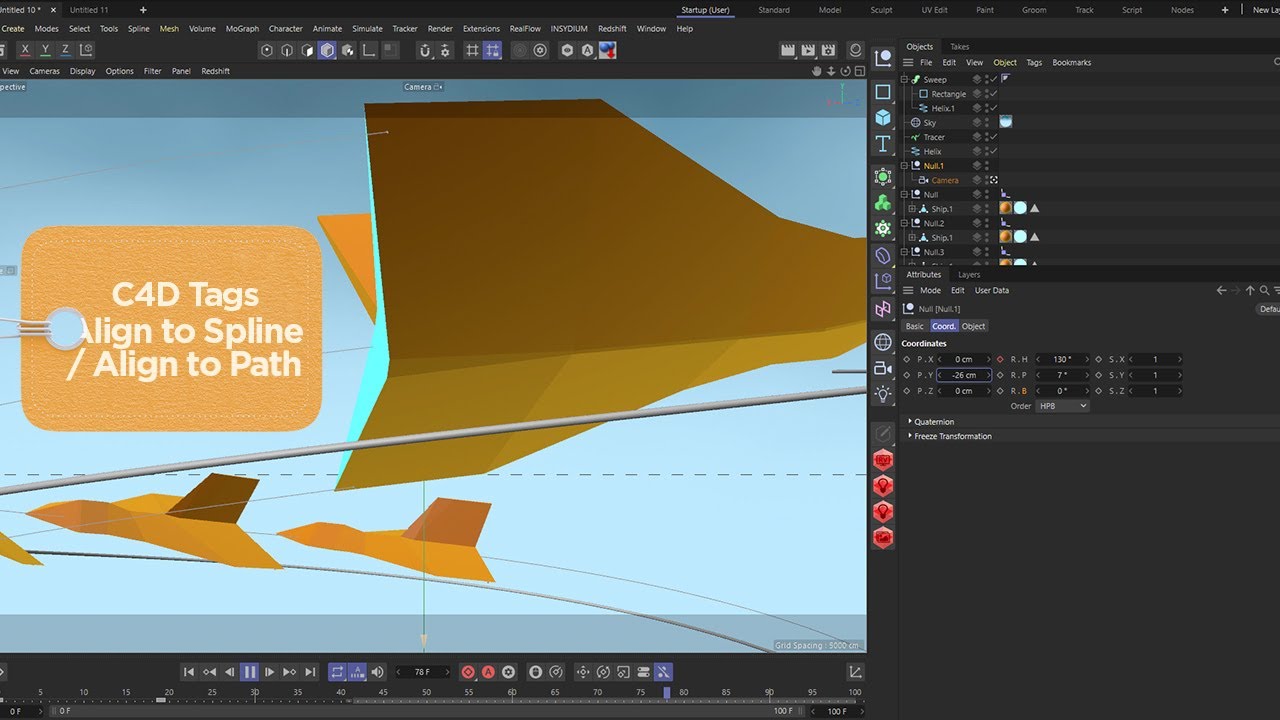
Task: Open the rotation Order HPB dropdown
Action: (x=1062, y=406)
